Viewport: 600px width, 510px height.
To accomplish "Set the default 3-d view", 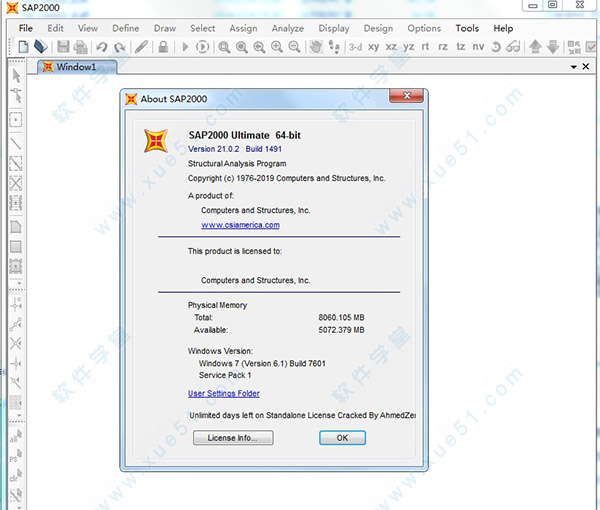I will tap(355, 47).
